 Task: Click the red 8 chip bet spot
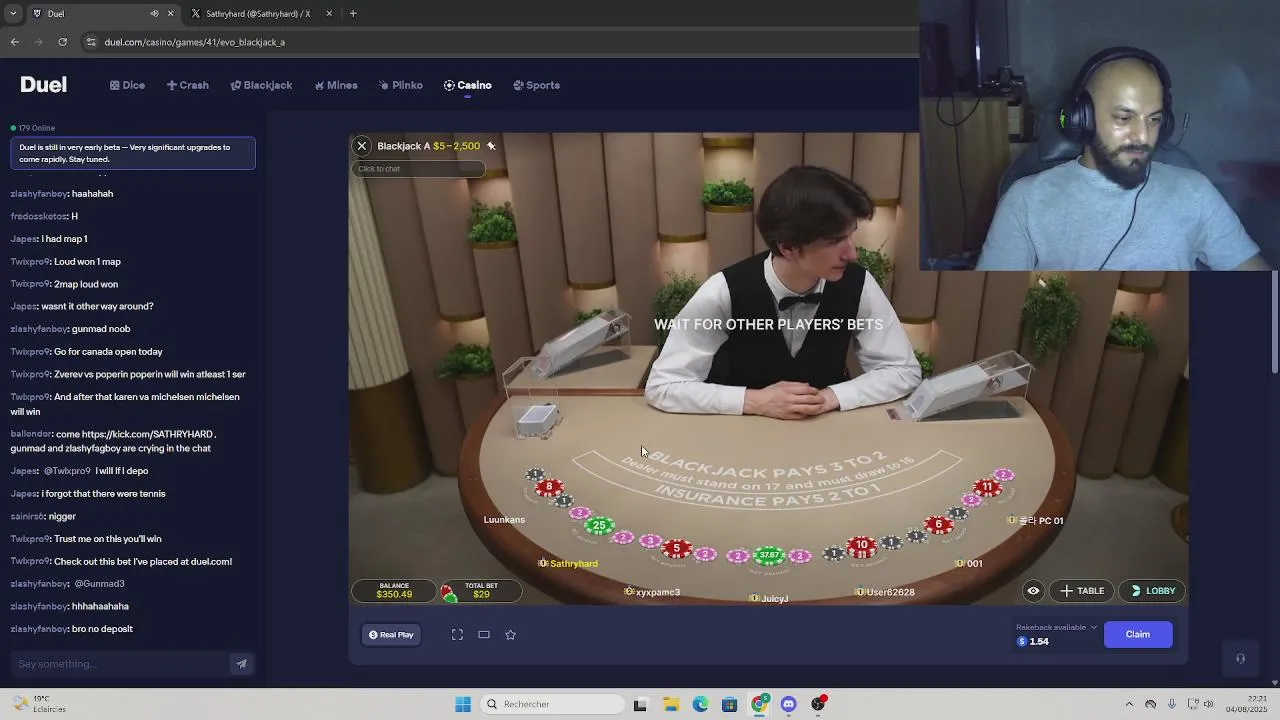click(x=549, y=488)
